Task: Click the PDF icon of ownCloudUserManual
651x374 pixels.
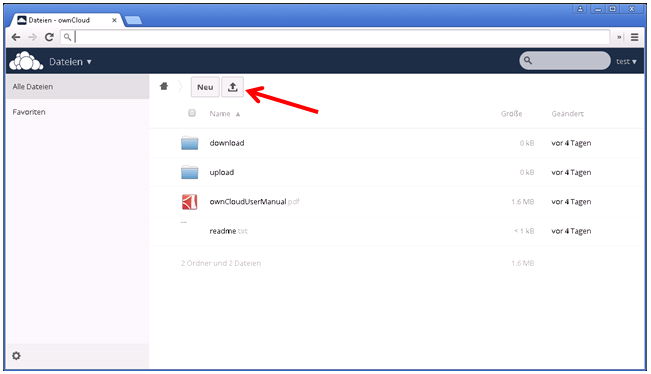Action: coord(190,202)
